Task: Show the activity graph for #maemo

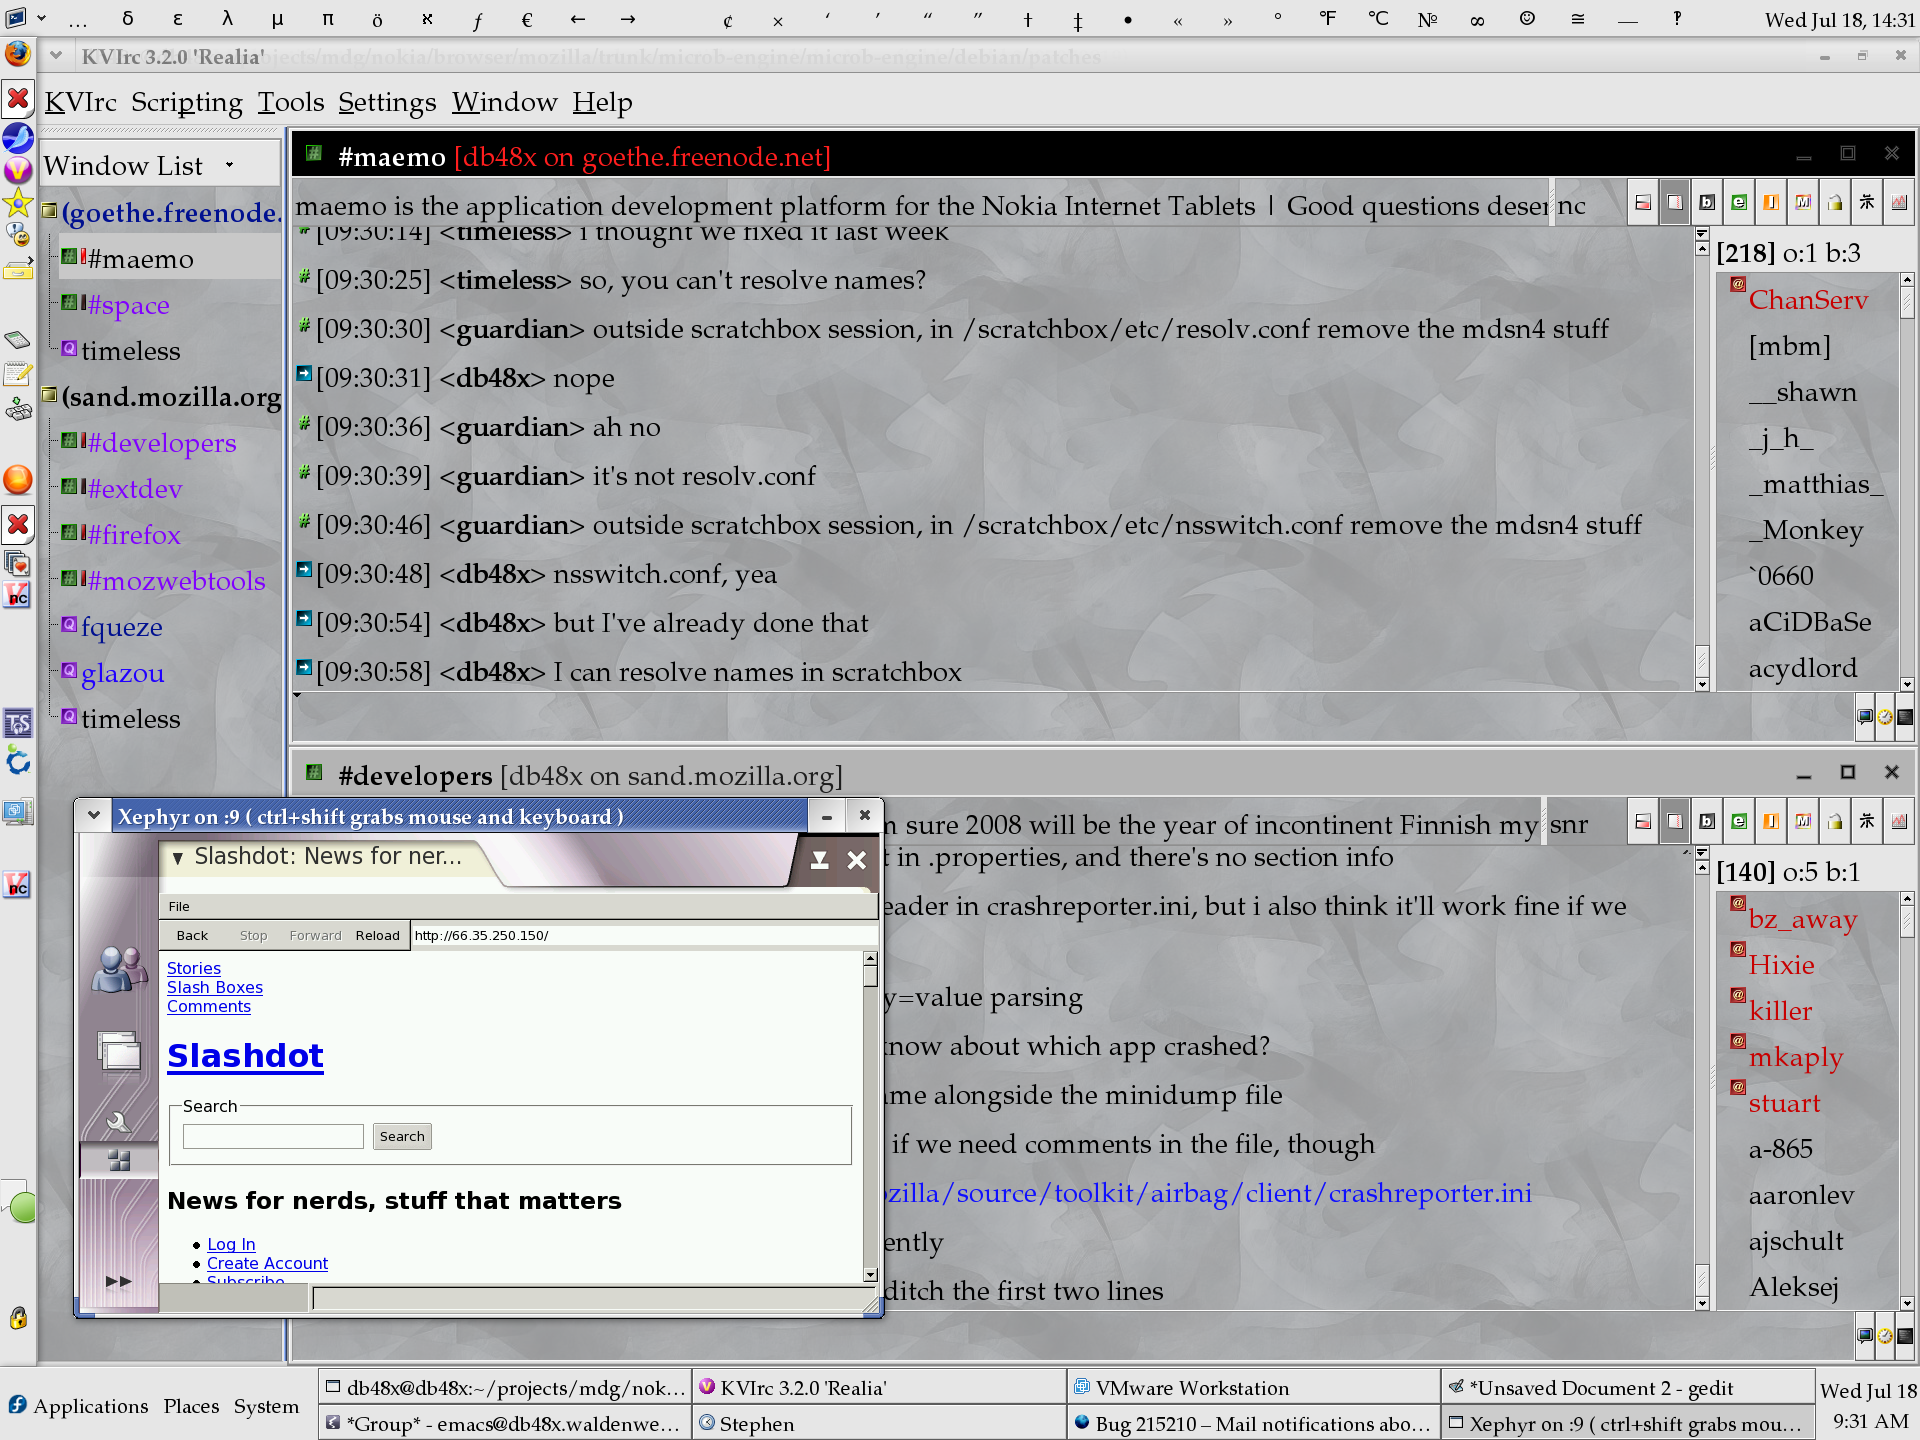Action: pyautogui.click(x=1899, y=203)
